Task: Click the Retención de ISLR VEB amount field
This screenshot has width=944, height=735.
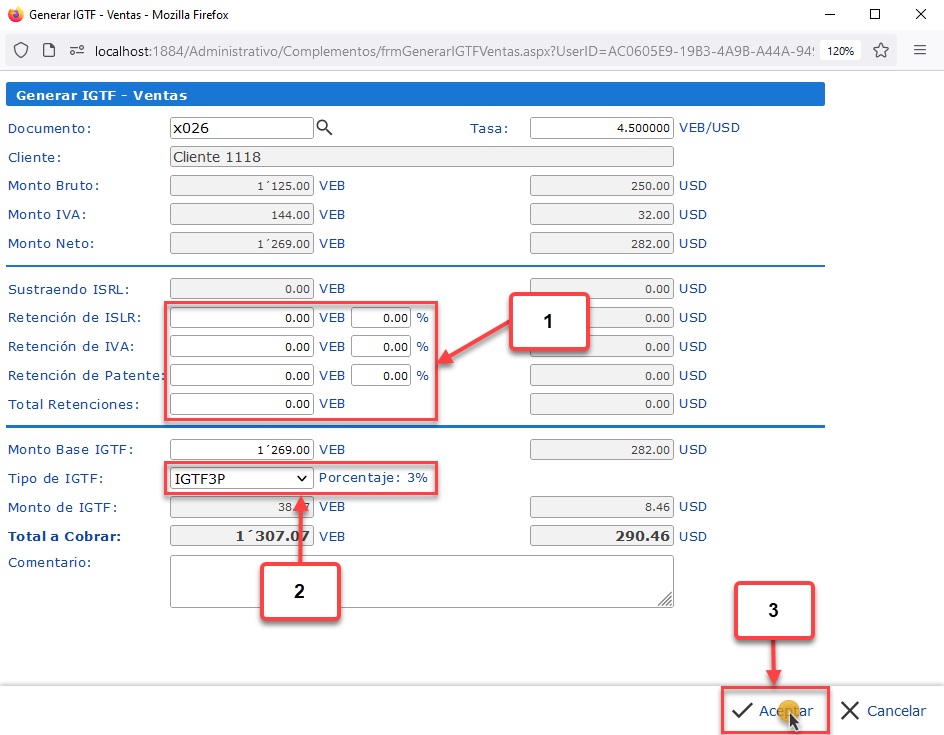Action: click(241, 317)
